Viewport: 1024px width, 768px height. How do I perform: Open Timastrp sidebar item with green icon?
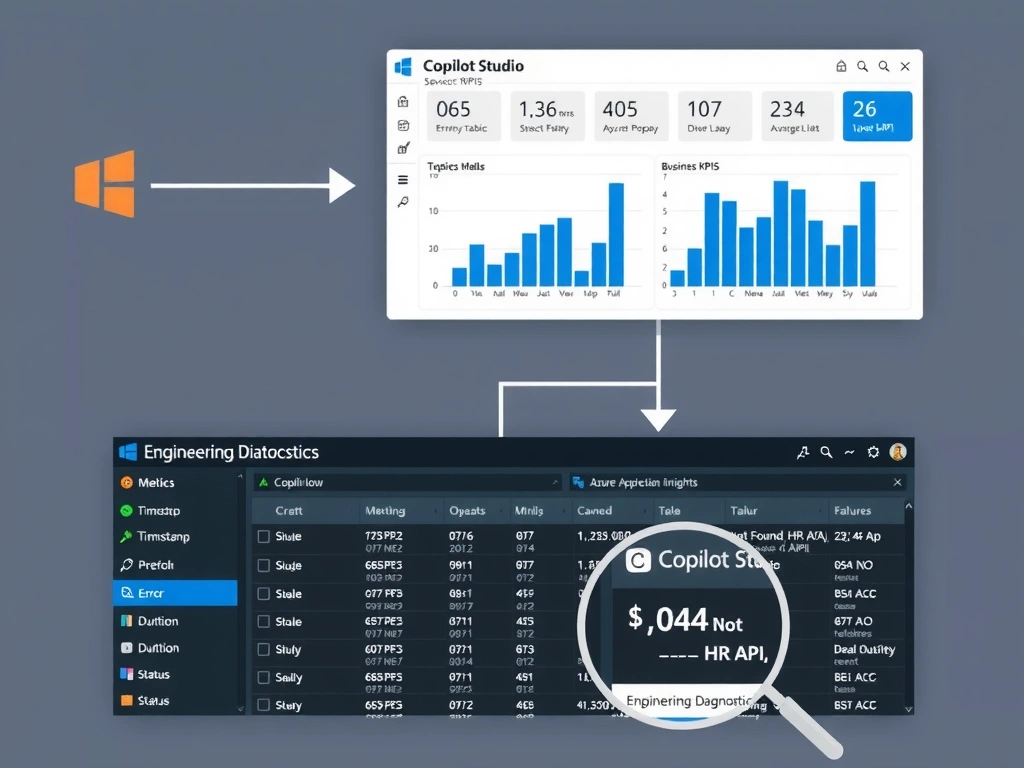tap(176, 511)
